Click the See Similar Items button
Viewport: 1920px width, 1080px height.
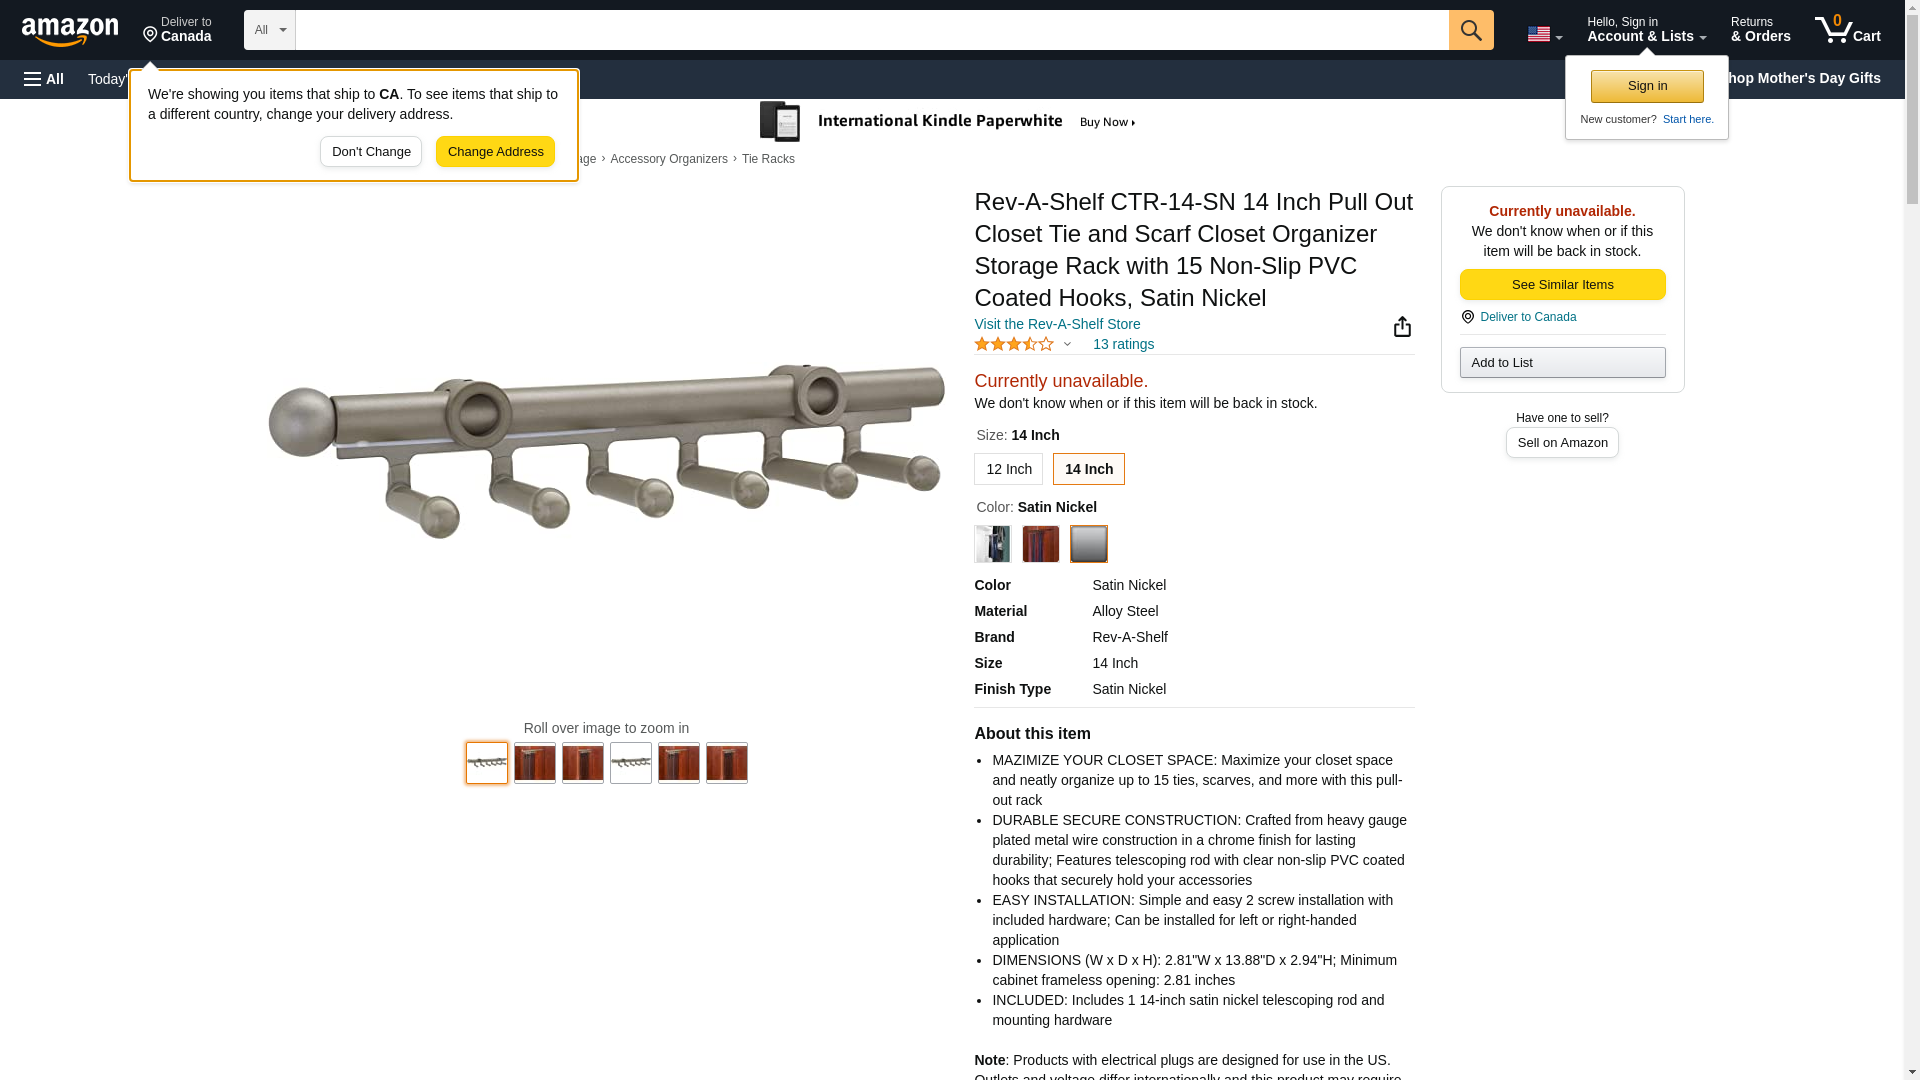pos(1562,285)
